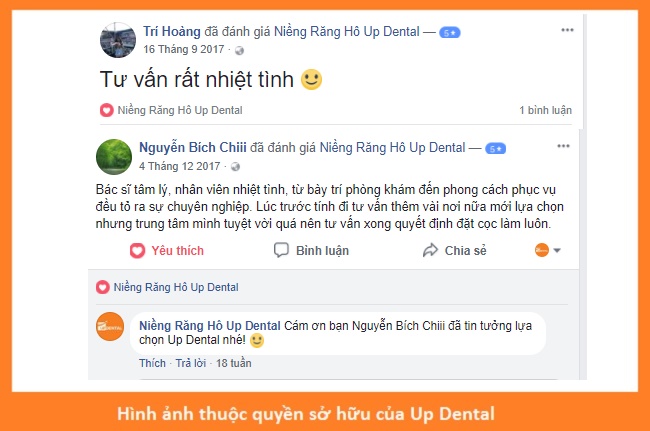This screenshot has width=650, height=431.
Task: Toggle the Yêu thích heart reaction
Action: [x=167, y=250]
